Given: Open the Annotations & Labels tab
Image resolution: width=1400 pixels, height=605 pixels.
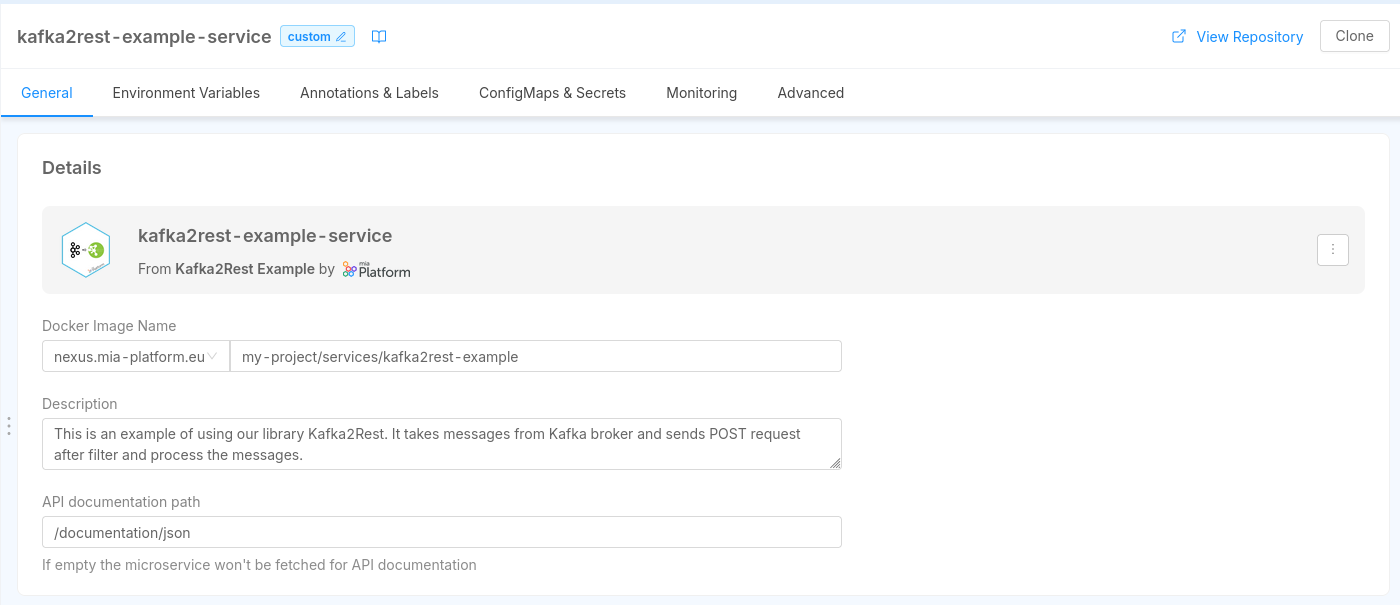Looking at the screenshot, I should pos(369,93).
